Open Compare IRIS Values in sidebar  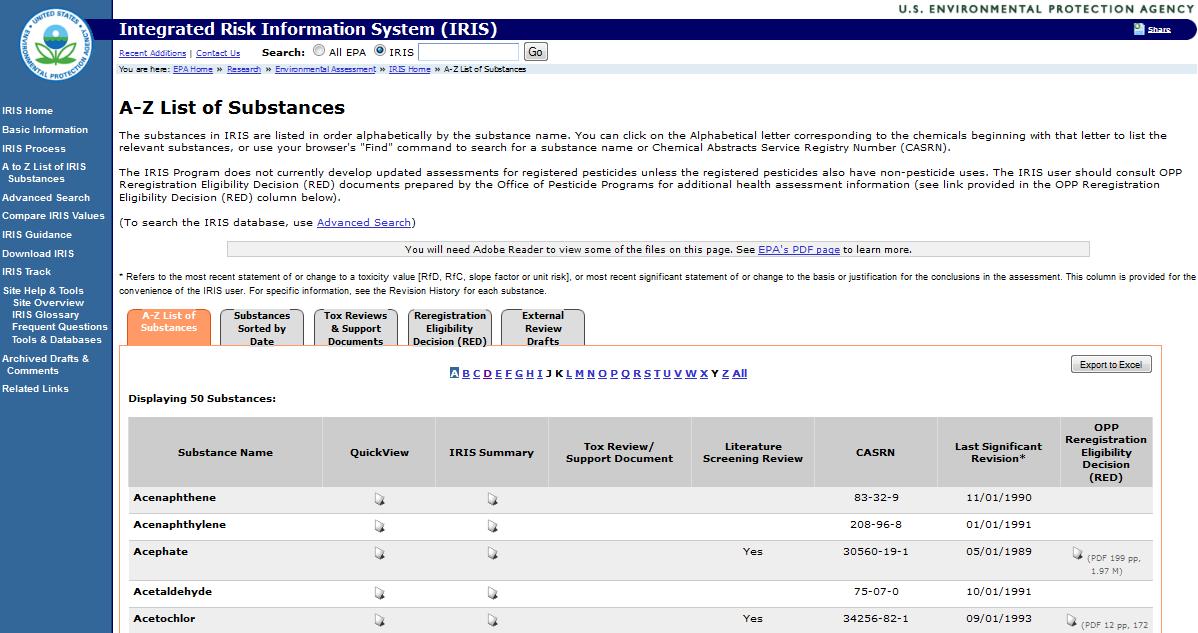tap(53, 216)
